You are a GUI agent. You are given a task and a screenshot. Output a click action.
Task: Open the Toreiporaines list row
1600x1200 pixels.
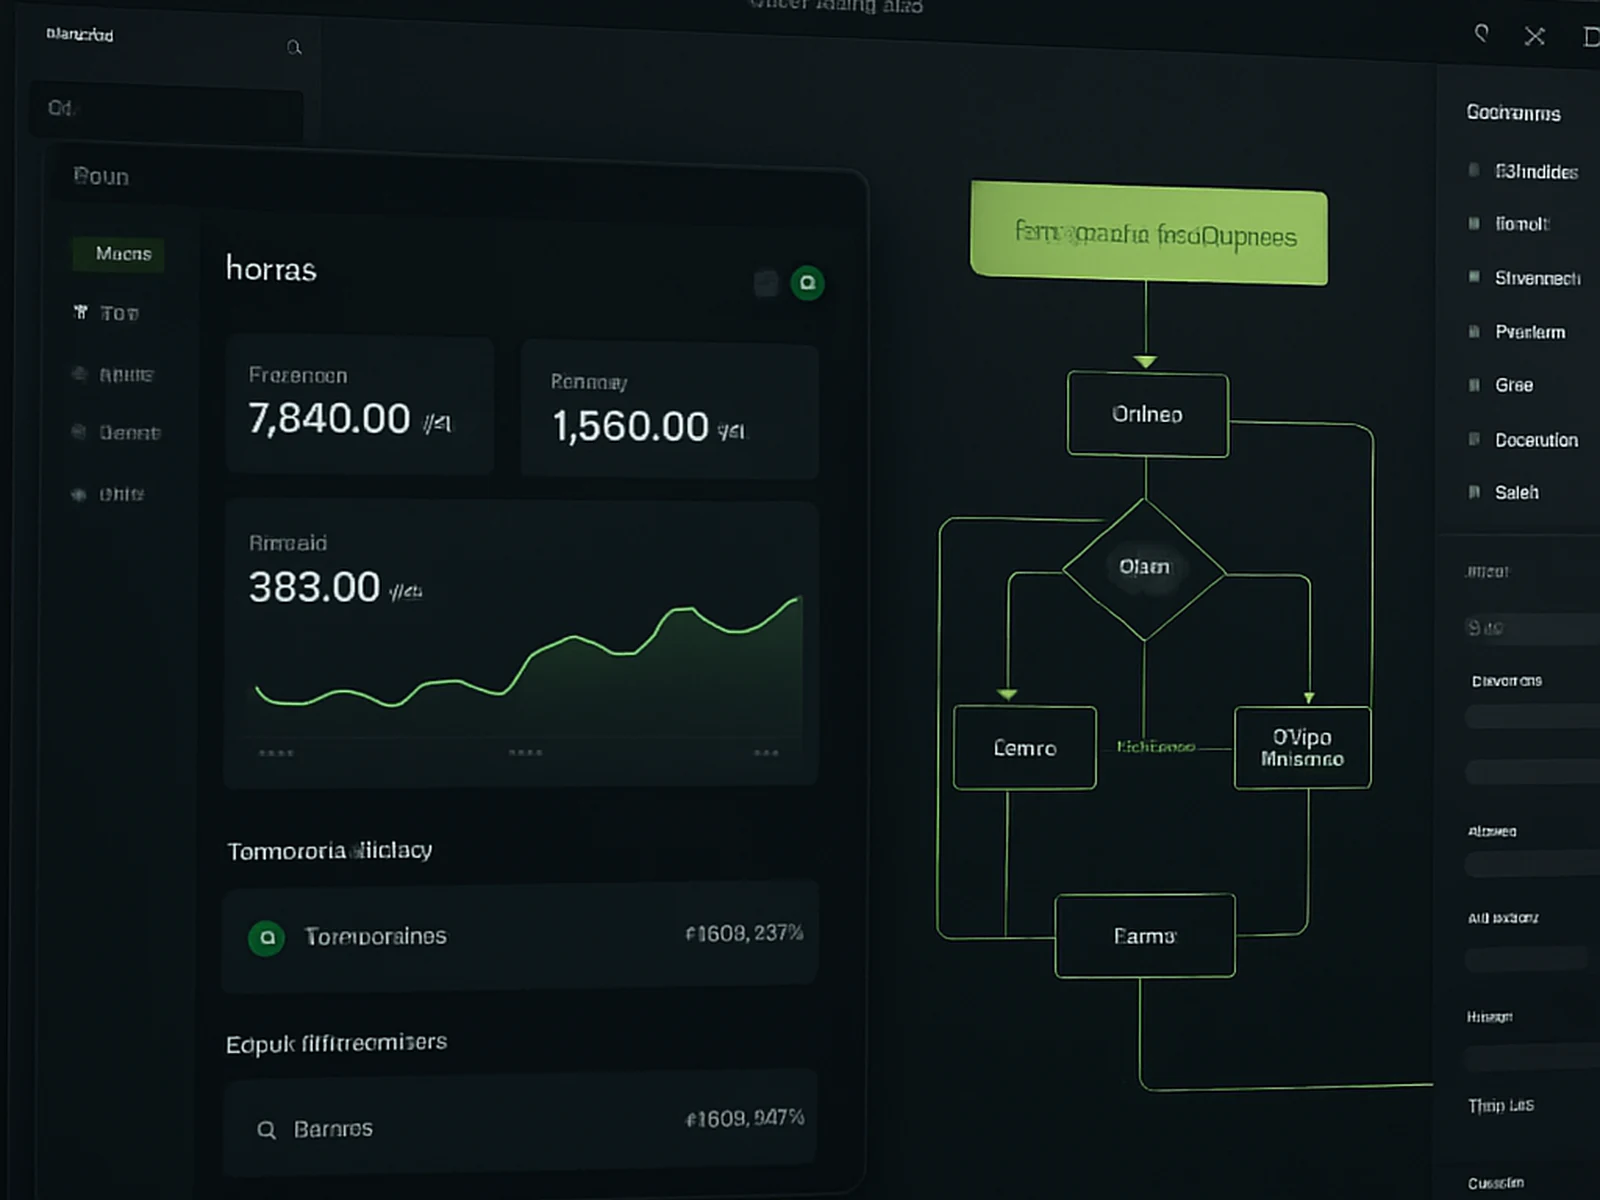[x=520, y=936]
